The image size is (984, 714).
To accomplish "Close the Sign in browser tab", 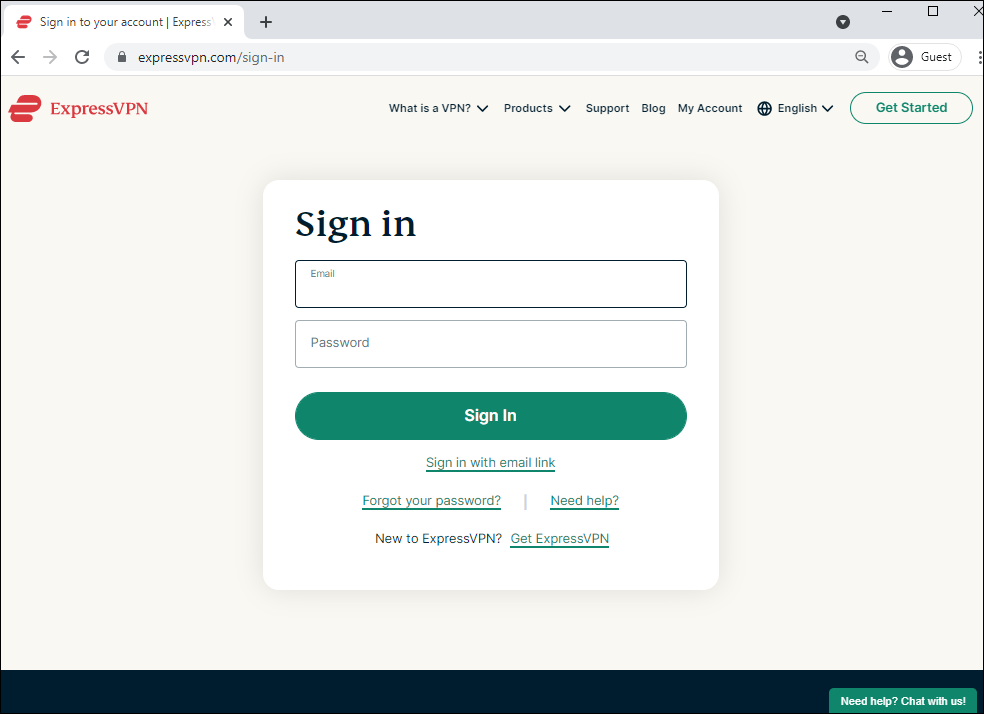I will [x=228, y=22].
